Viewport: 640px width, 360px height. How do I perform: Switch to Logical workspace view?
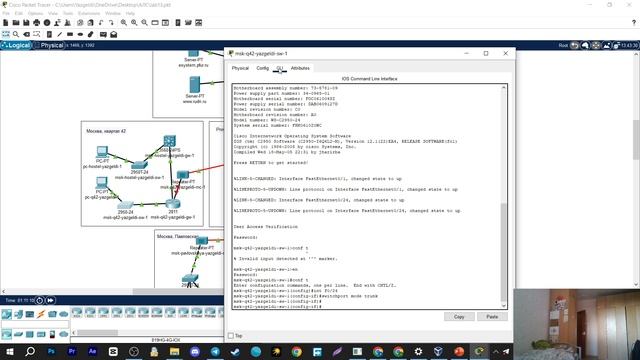16,45
